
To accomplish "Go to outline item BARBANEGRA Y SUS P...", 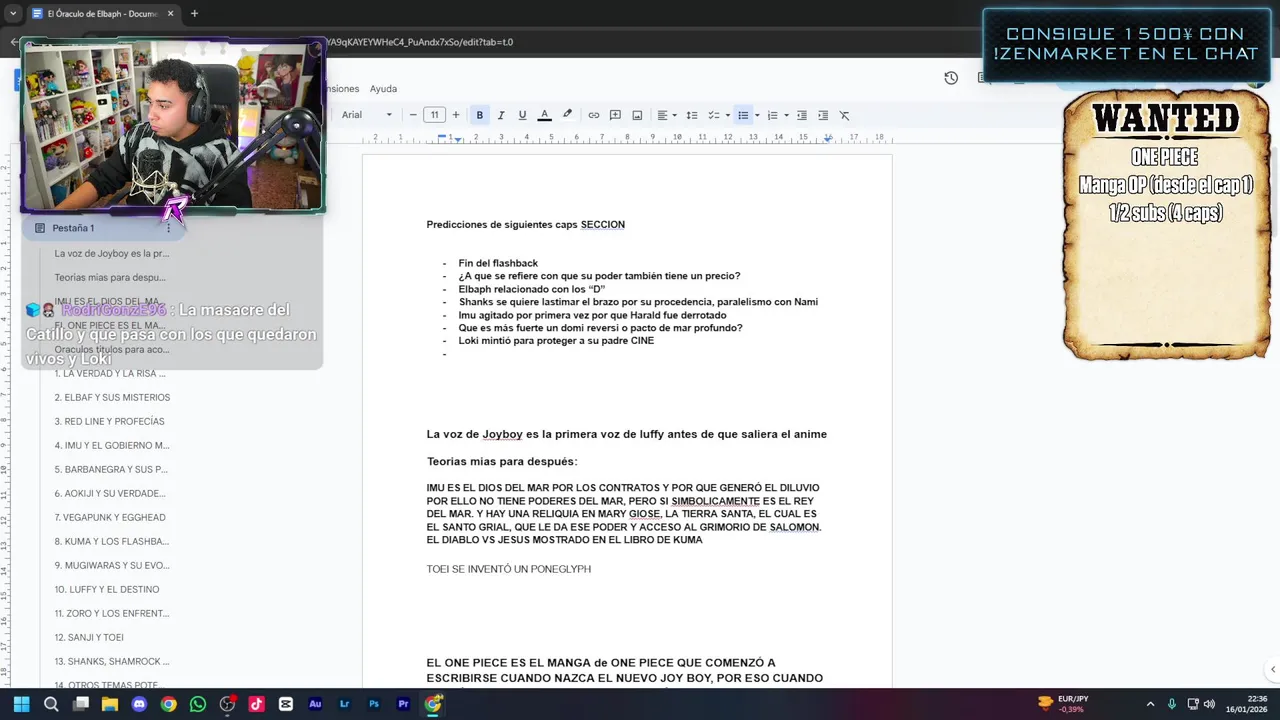I will [x=110, y=469].
